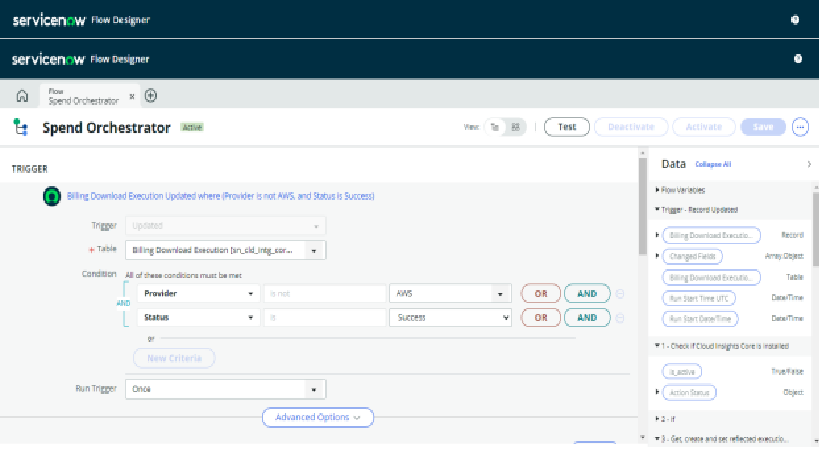819x460 pixels.
Task: Click the Save button
Action: click(763, 127)
